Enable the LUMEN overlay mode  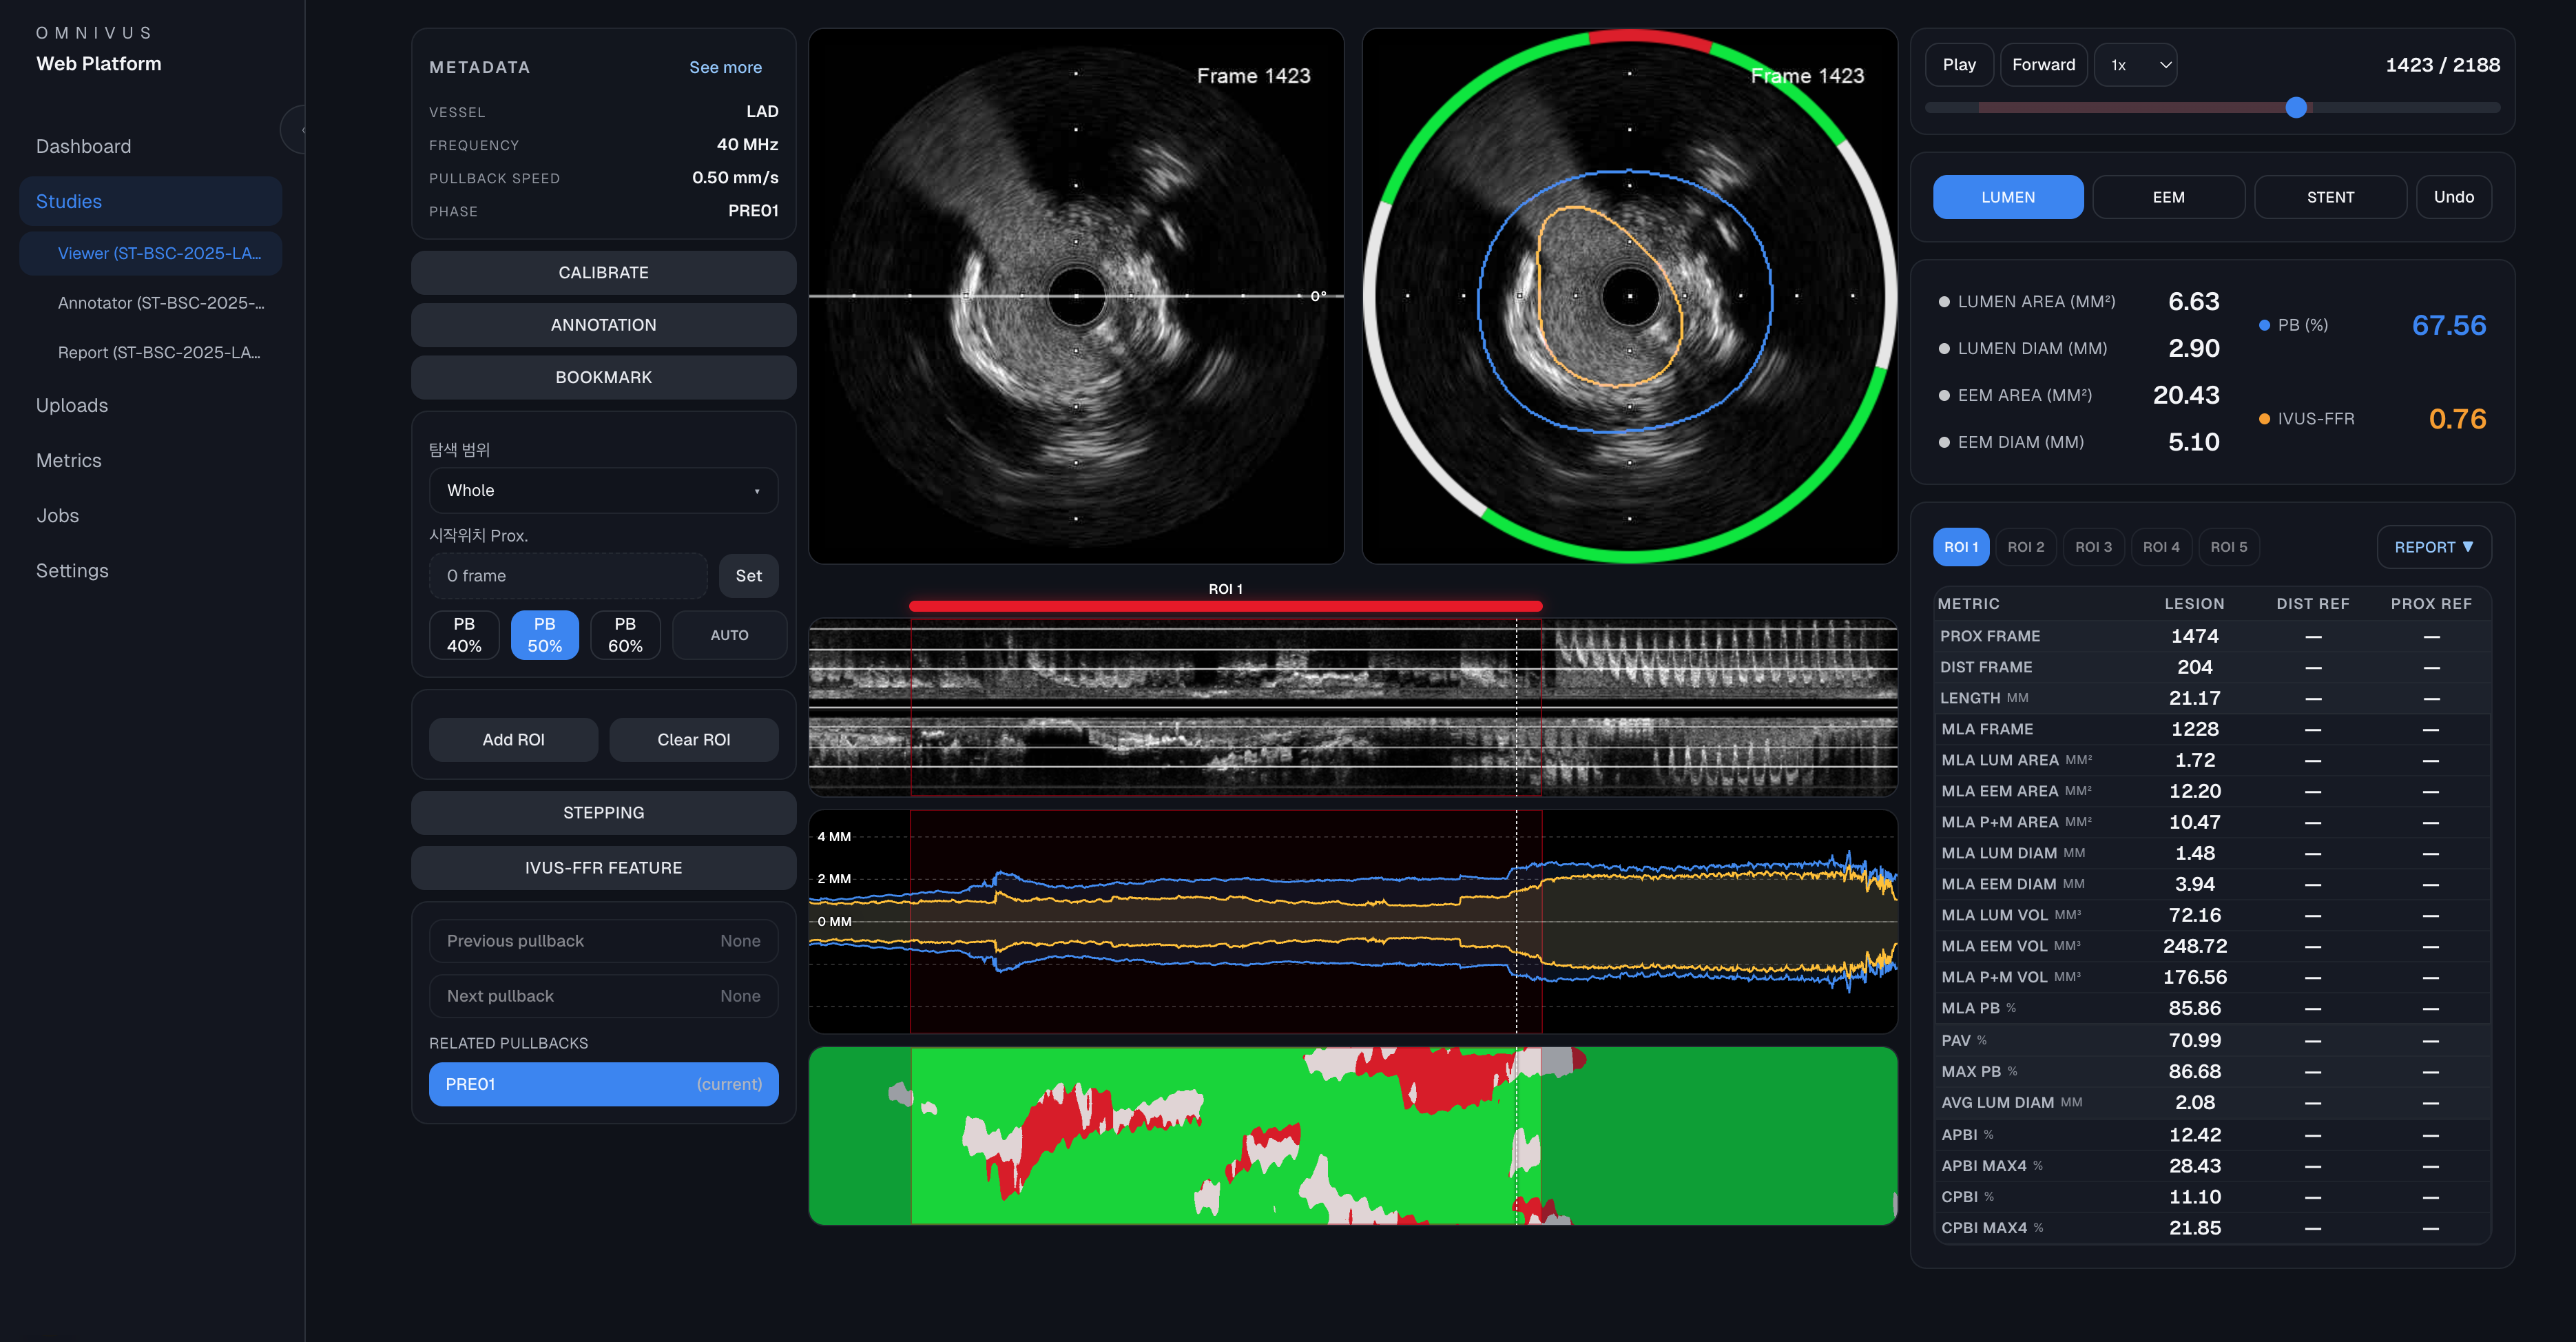click(2007, 196)
